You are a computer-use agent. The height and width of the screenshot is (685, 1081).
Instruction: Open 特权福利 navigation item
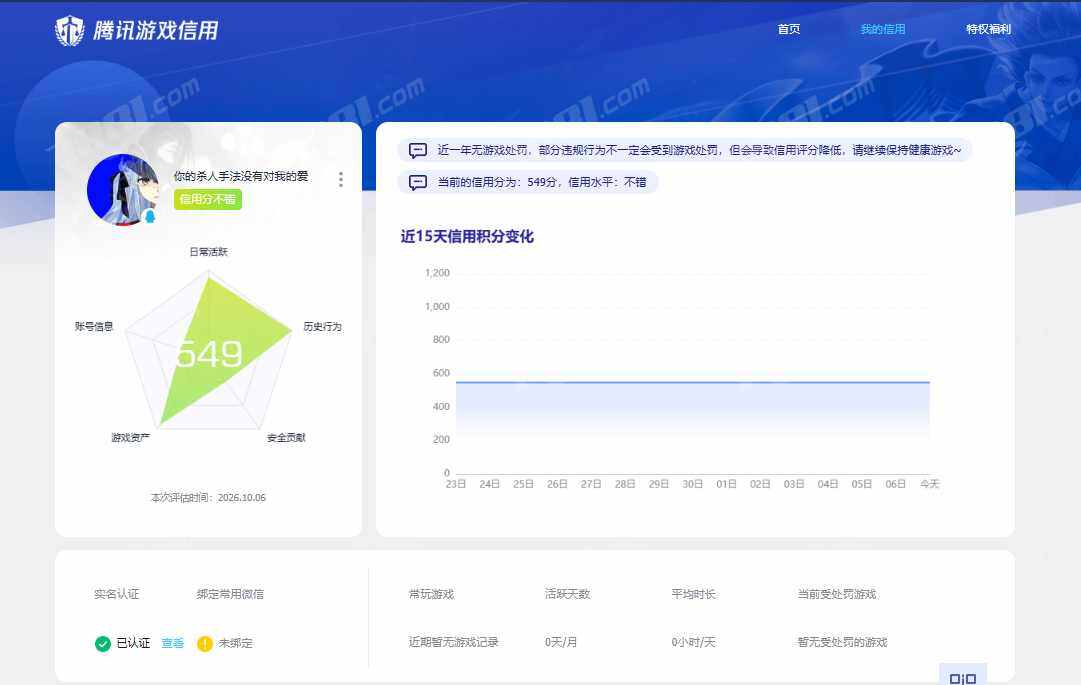(988, 29)
